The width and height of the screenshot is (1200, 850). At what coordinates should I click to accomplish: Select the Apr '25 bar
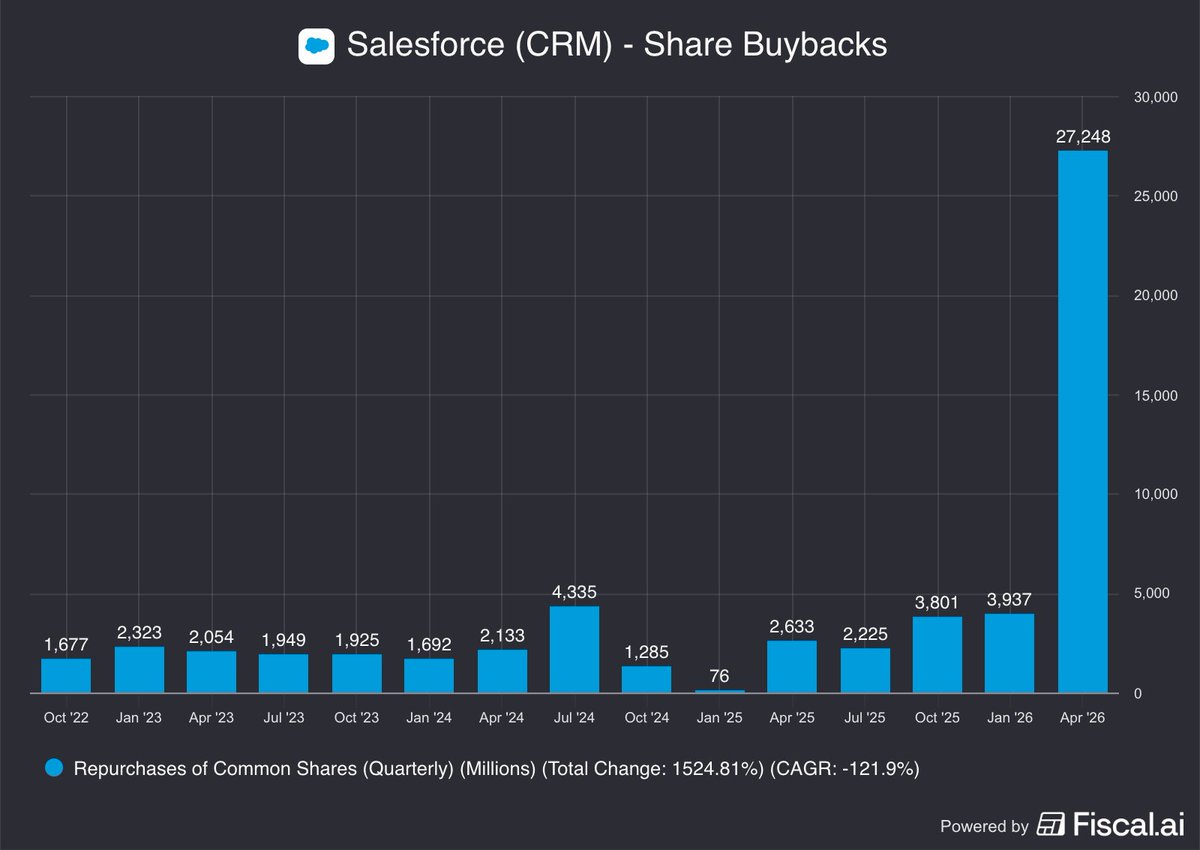coord(792,667)
